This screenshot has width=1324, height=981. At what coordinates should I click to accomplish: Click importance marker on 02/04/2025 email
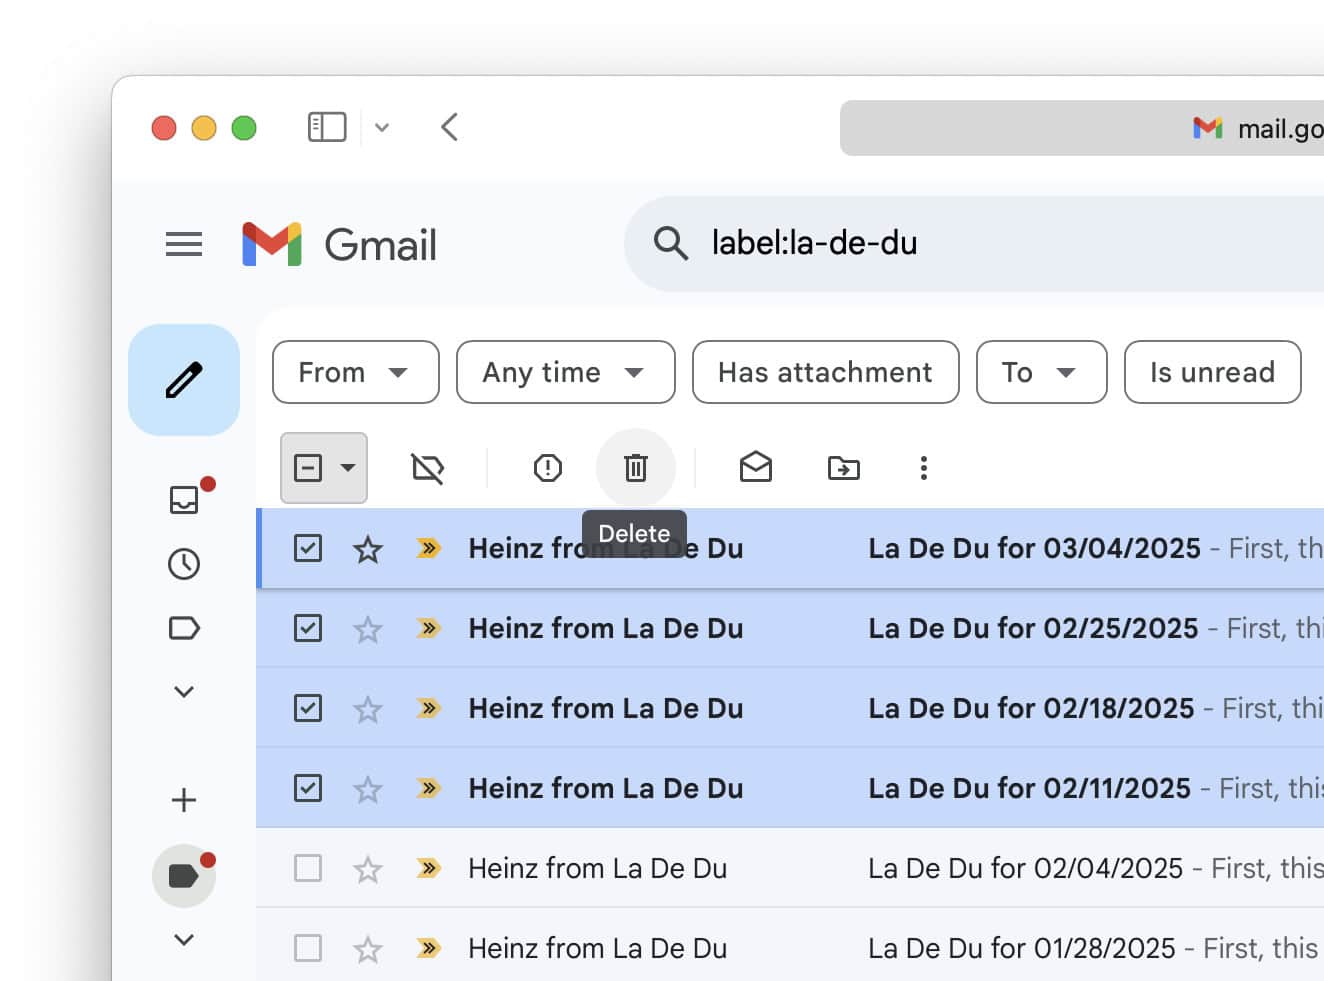(x=429, y=868)
